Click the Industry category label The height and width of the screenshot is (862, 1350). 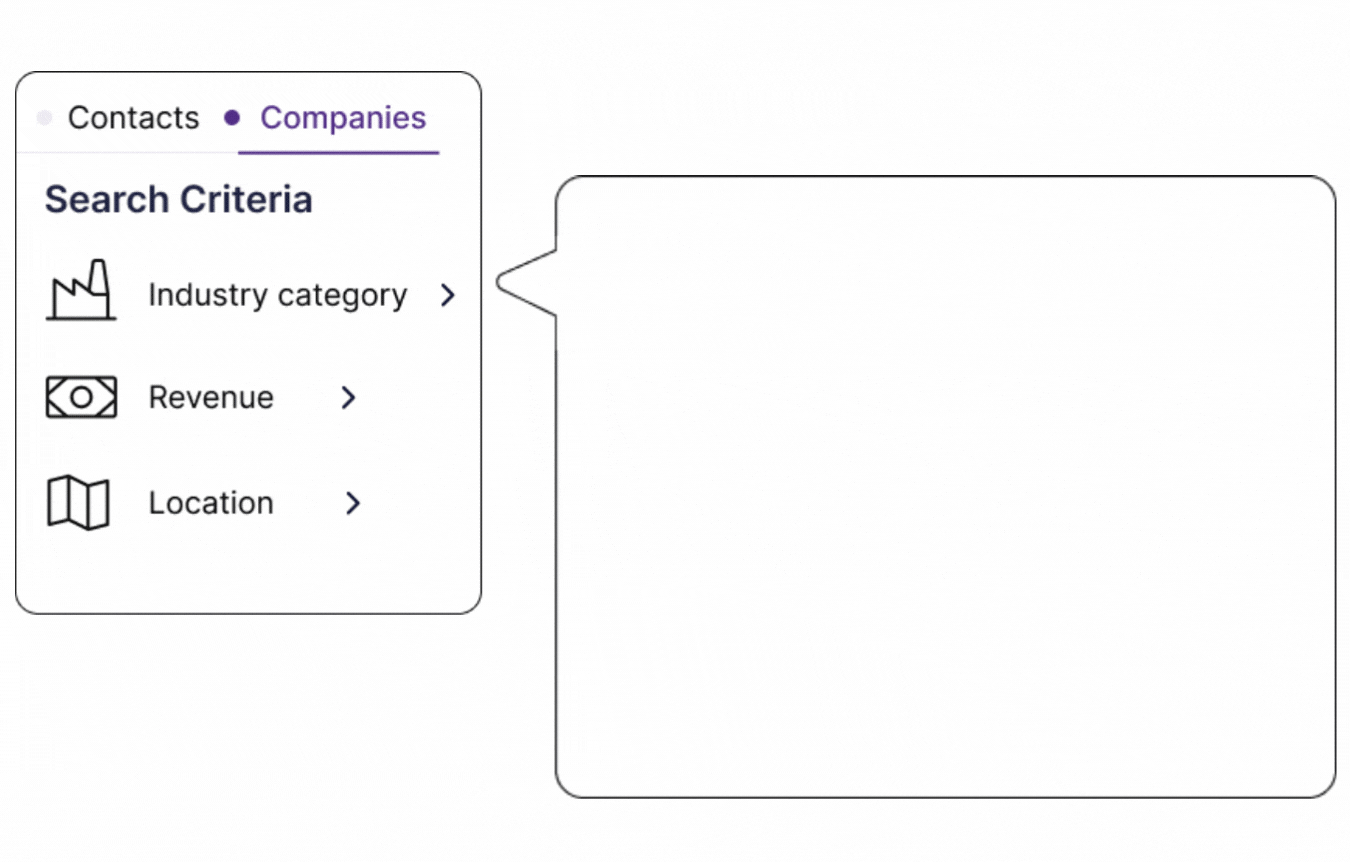pos(277,295)
